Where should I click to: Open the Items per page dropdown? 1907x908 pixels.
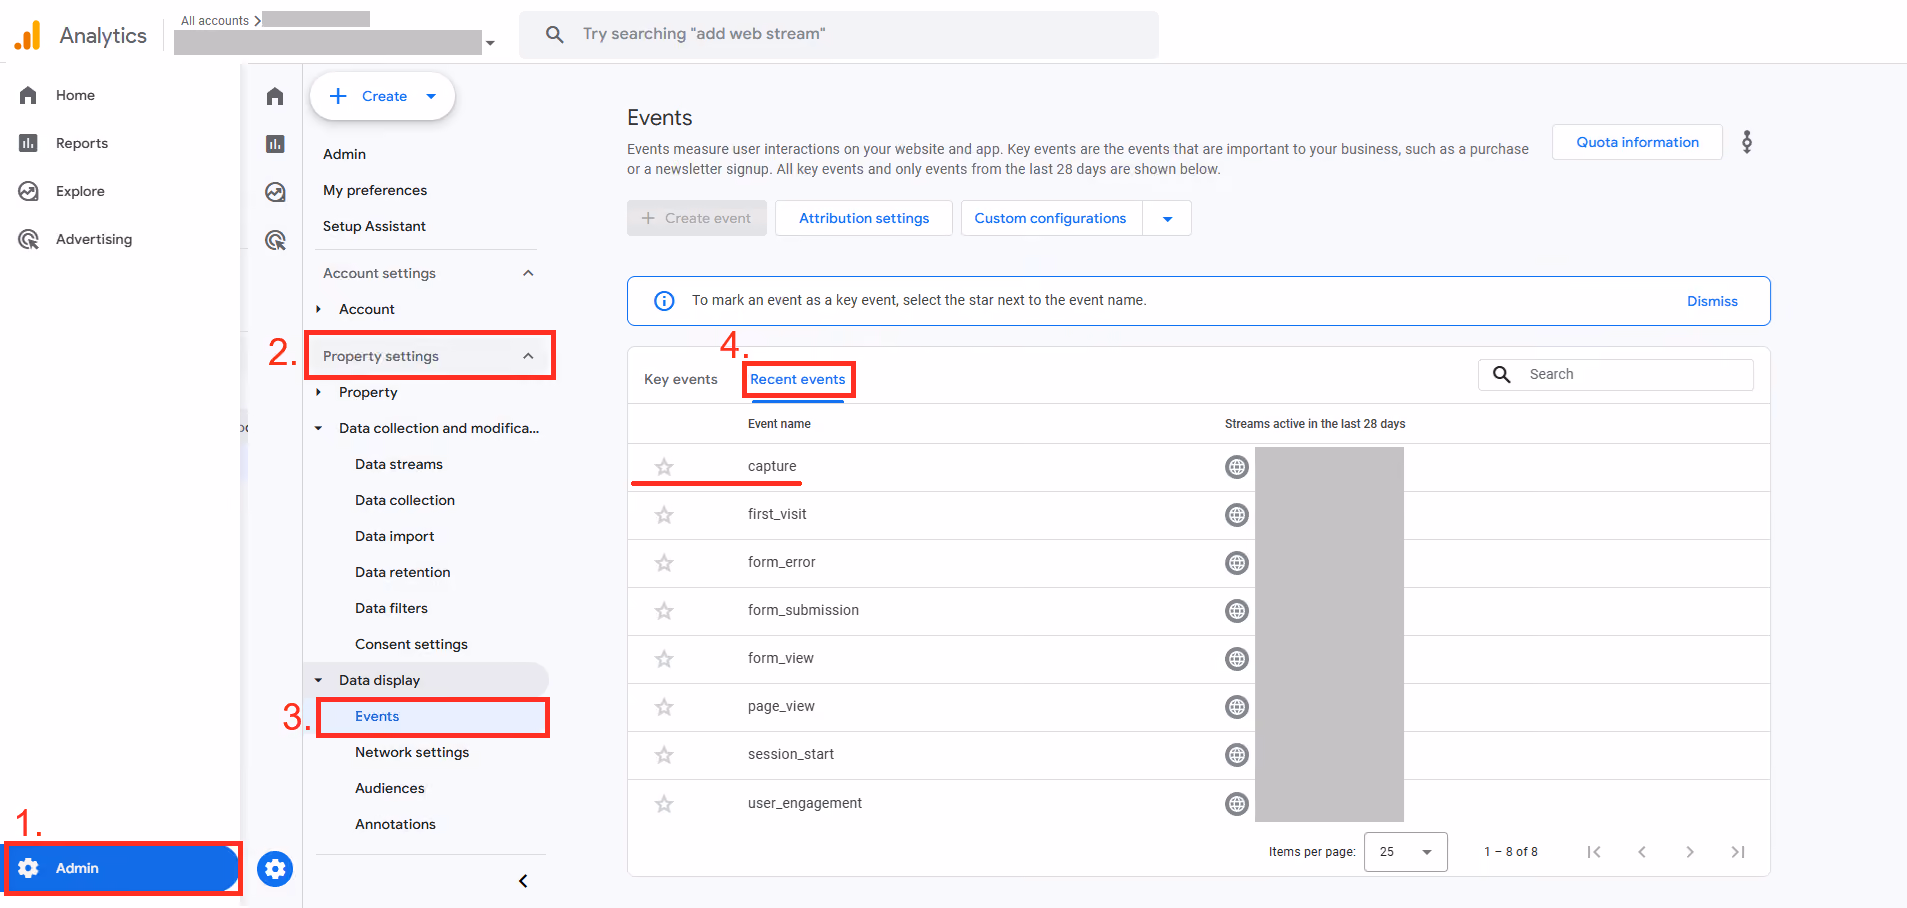click(x=1405, y=852)
